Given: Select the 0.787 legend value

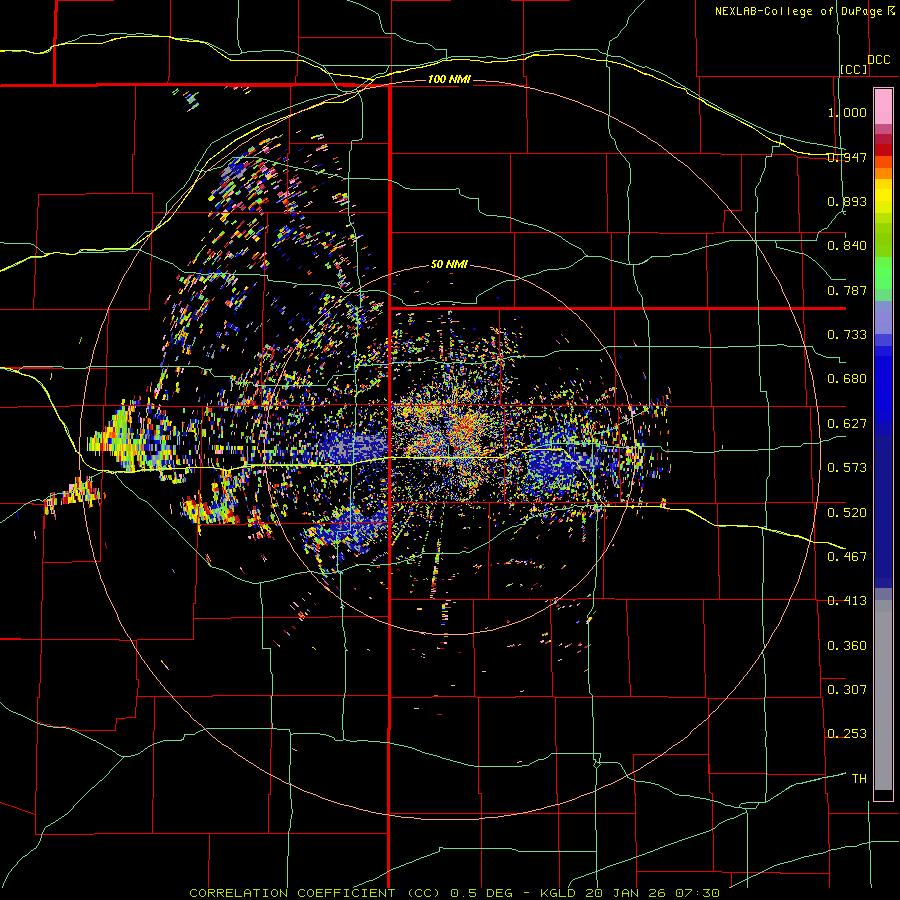Looking at the screenshot, I should pyautogui.click(x=847, y=290).
